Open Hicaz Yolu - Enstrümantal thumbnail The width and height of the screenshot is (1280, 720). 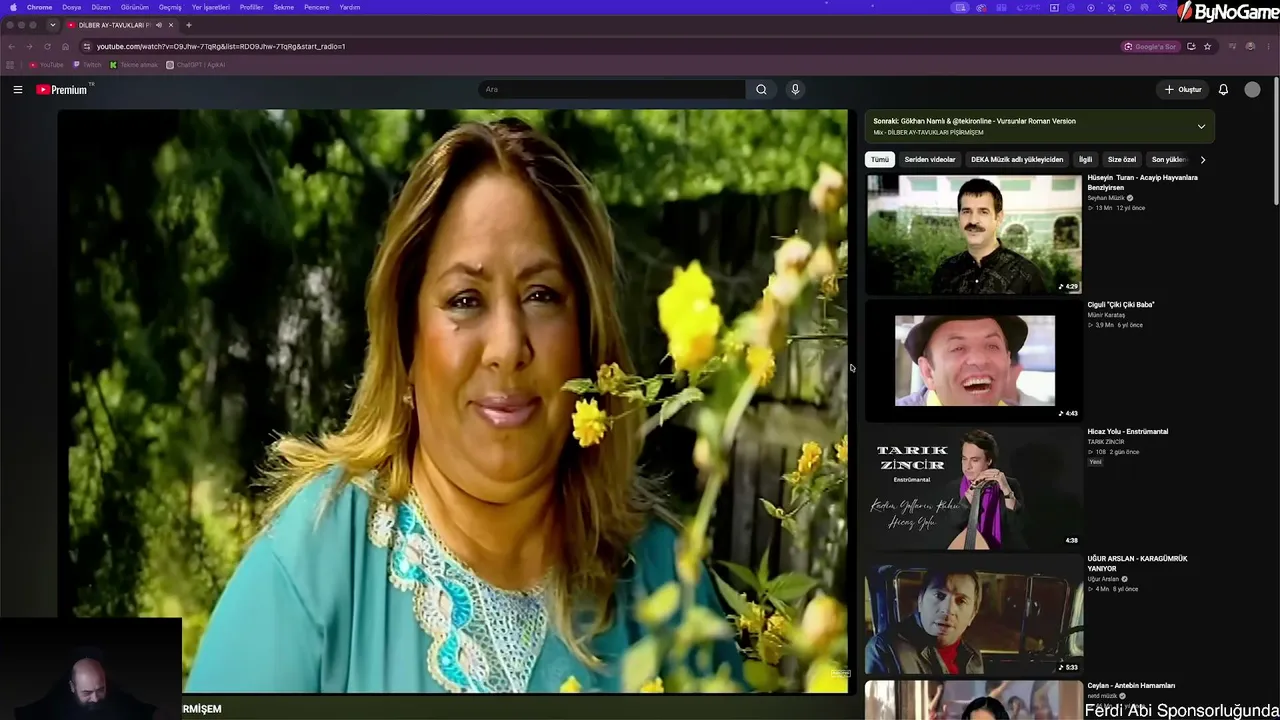coord(974,488)
